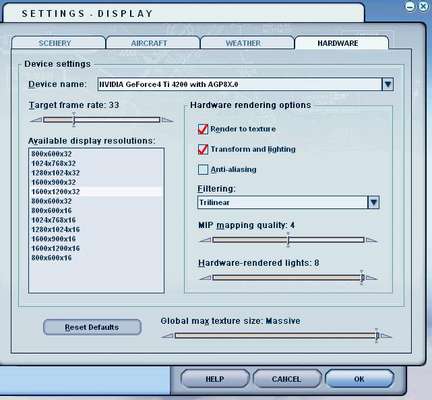Open the Device name dropdown arrow
The image size is (432, 400).
tap(388, 84)
